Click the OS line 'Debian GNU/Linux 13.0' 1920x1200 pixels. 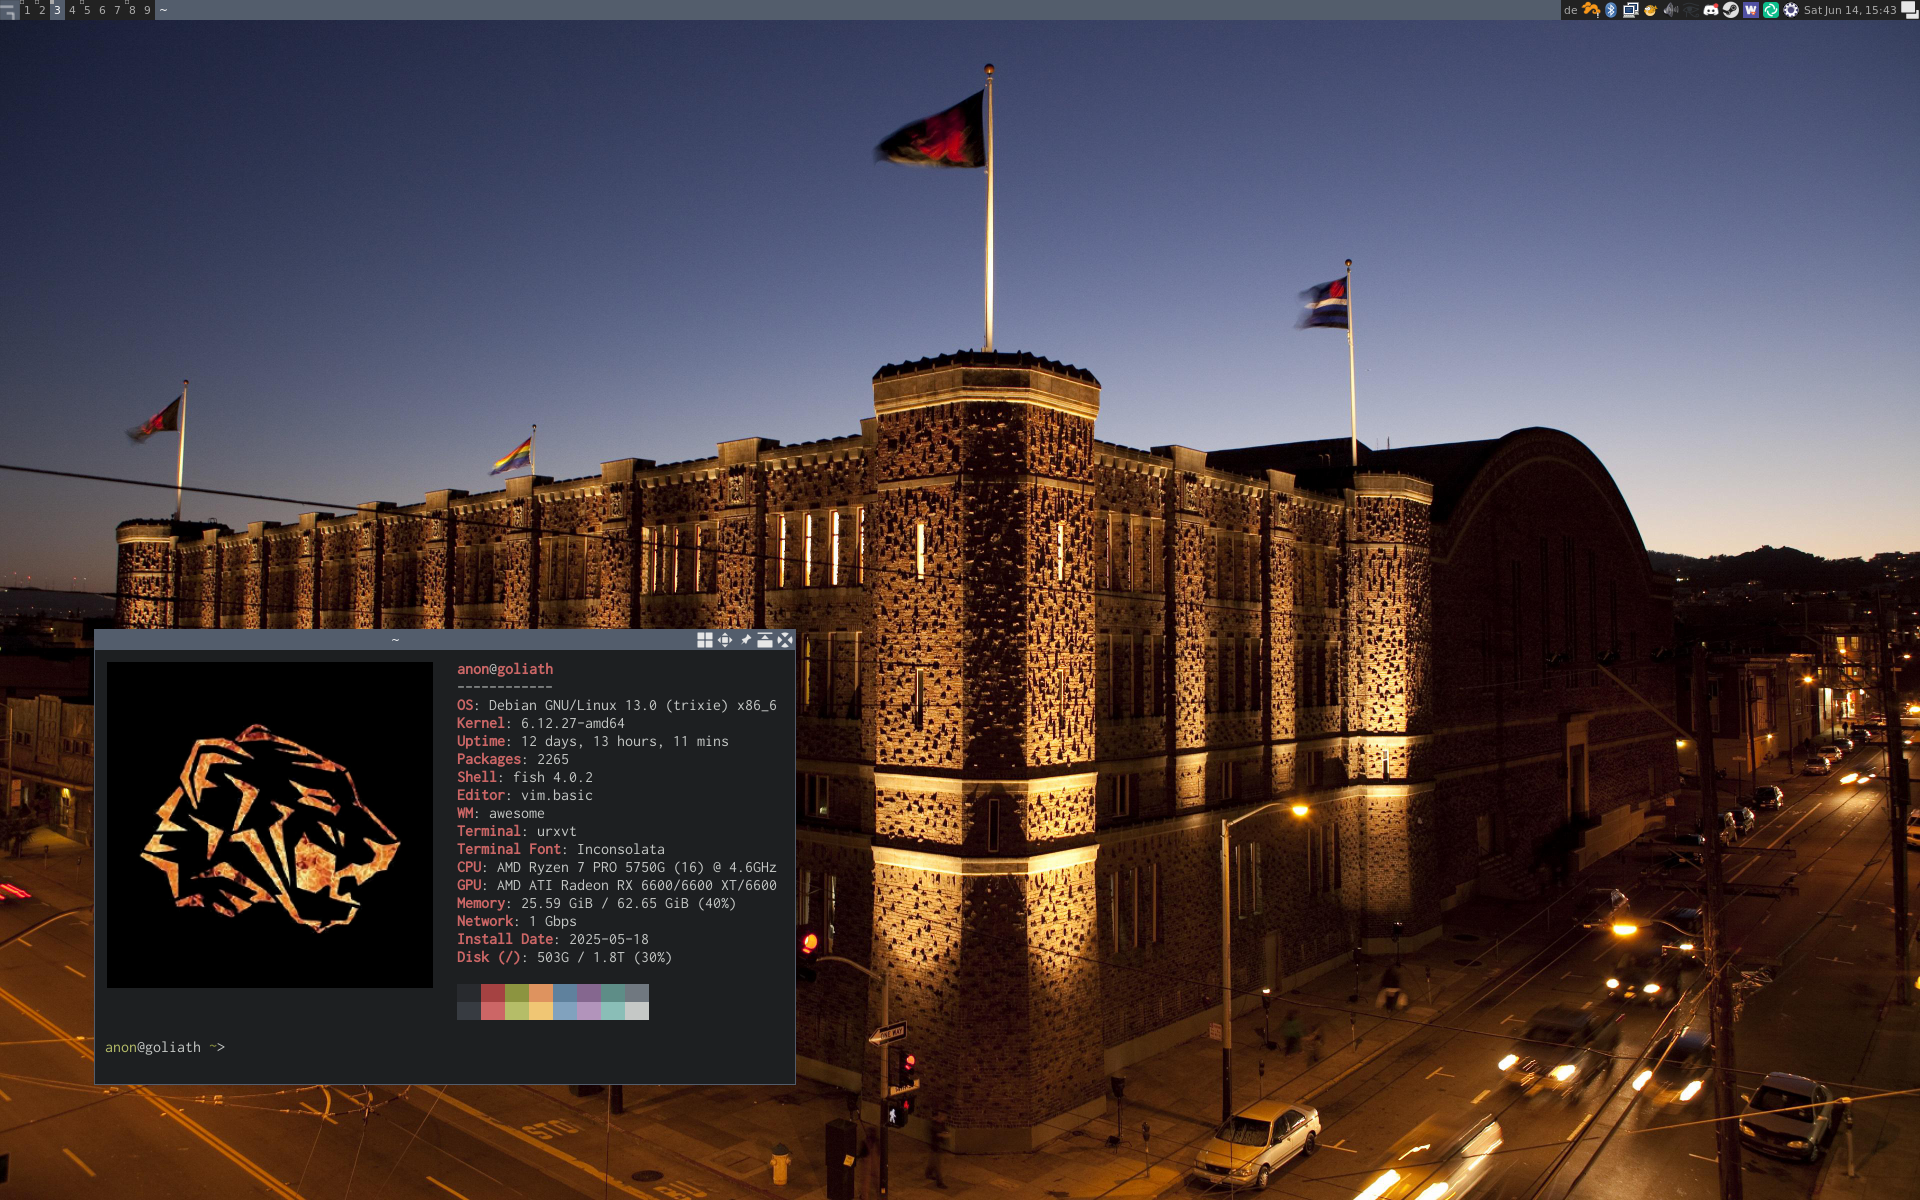617,705
